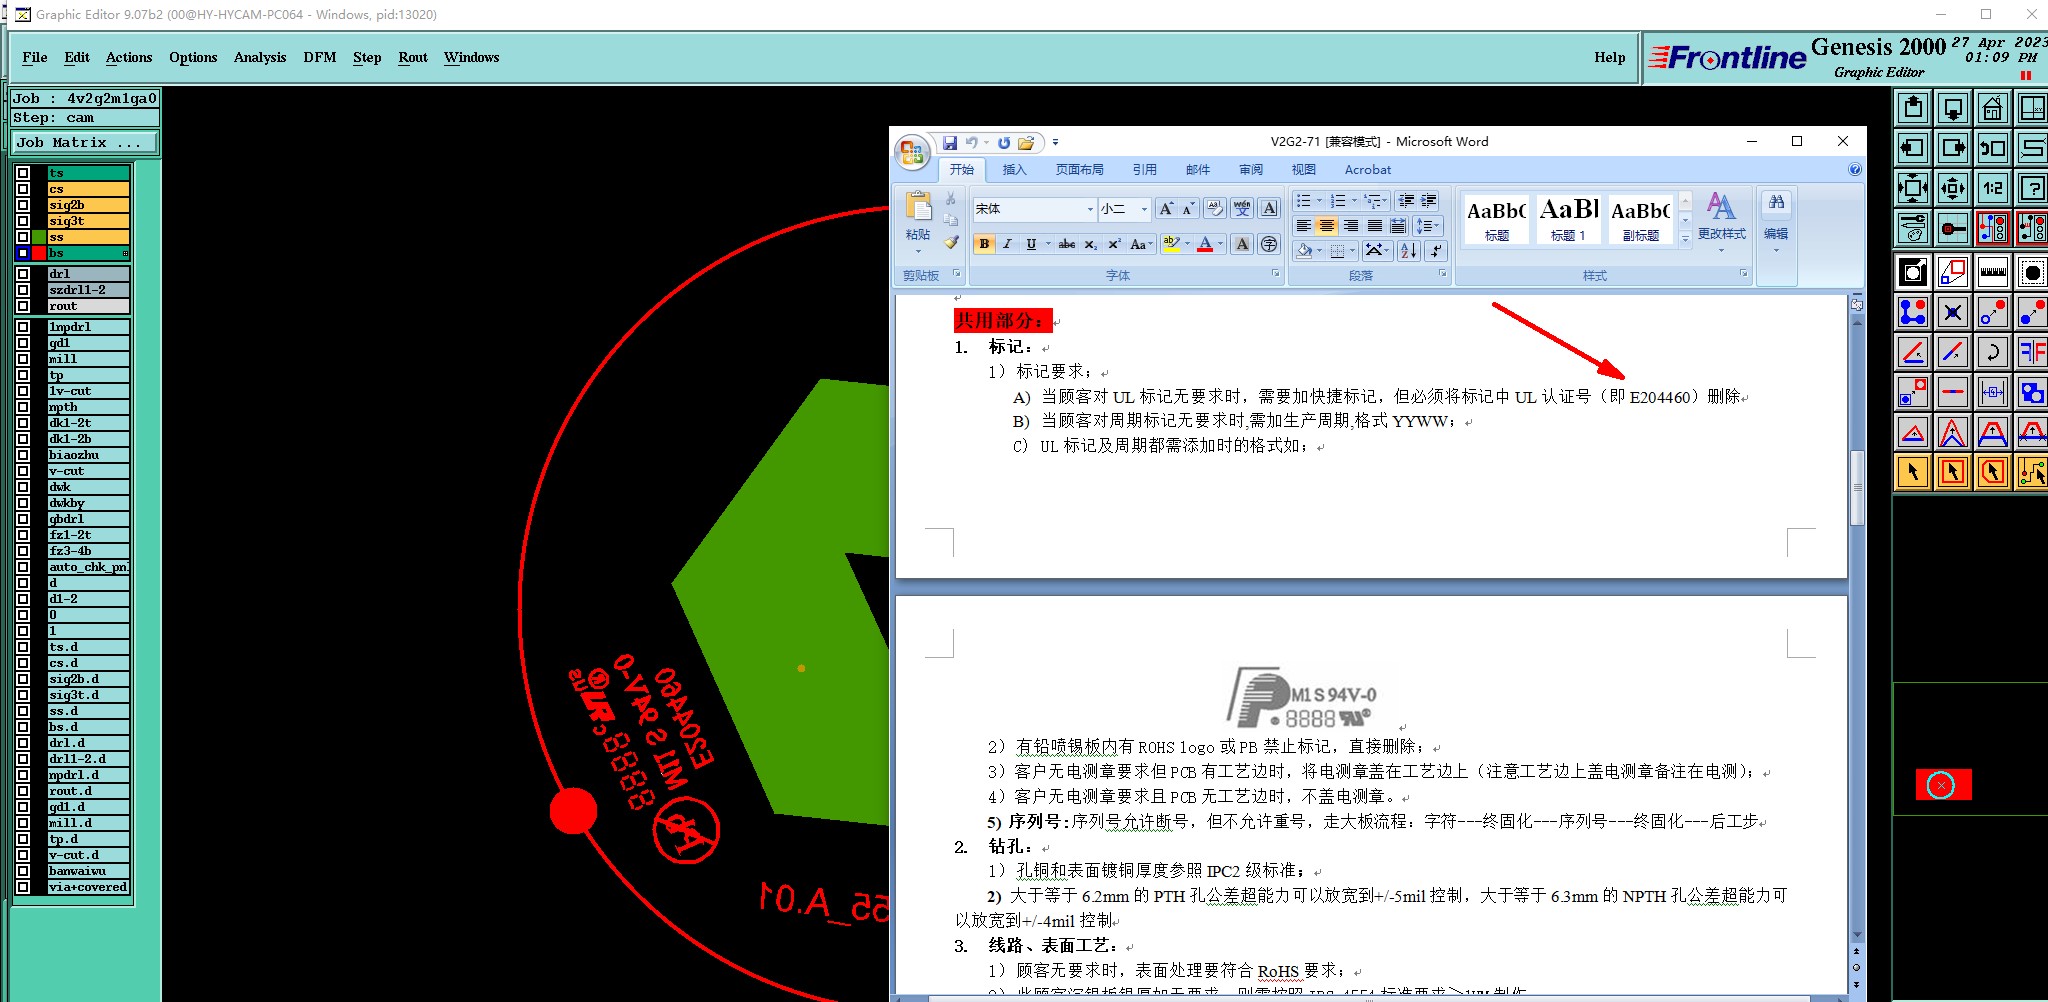The image size is (2048, 1002).
Task: Toggle checkbox for layer sig2b
Action: pos(23,205)
